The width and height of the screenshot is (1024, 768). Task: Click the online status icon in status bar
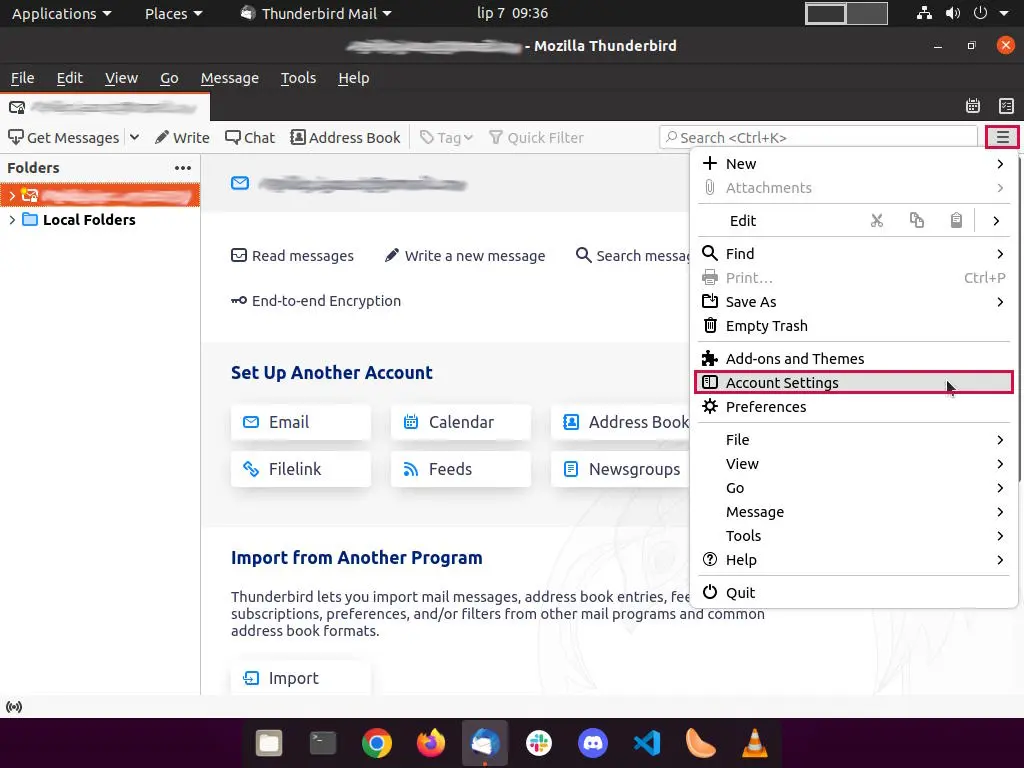[14, 707]
